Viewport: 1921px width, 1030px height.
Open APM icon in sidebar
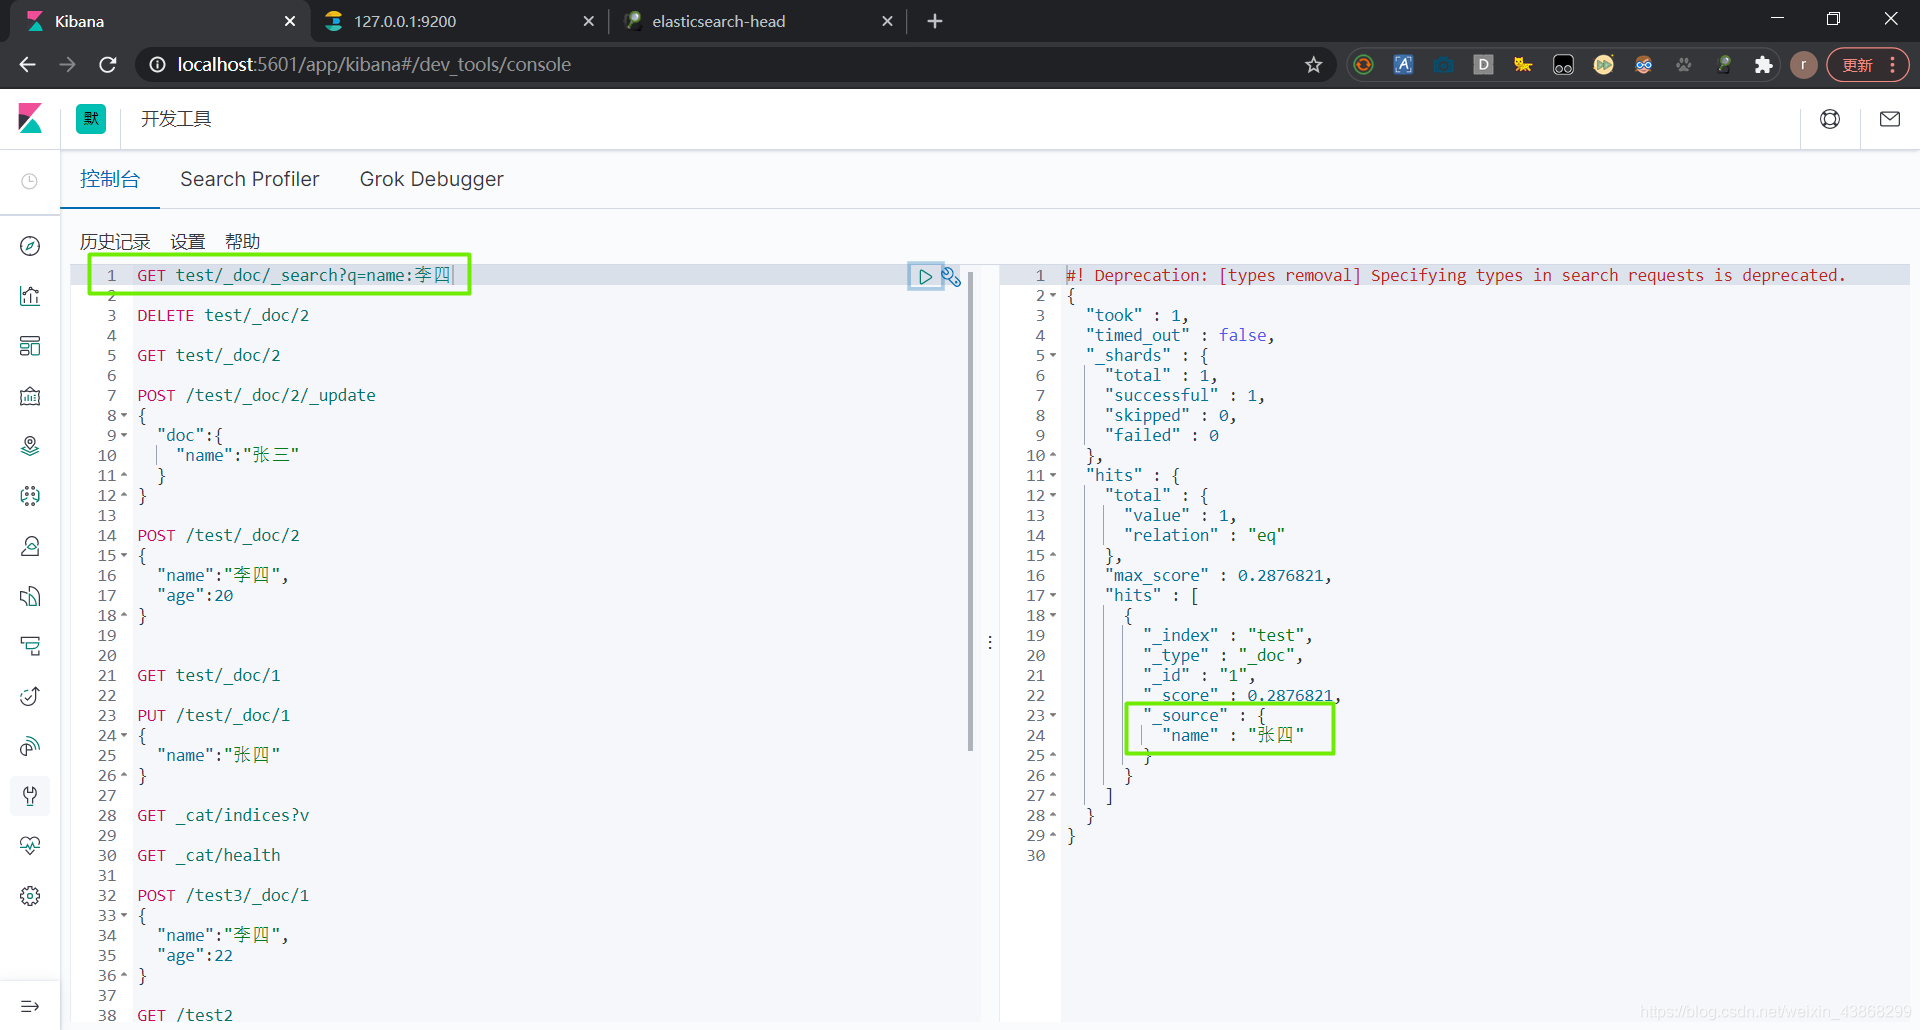pos(30,646)
